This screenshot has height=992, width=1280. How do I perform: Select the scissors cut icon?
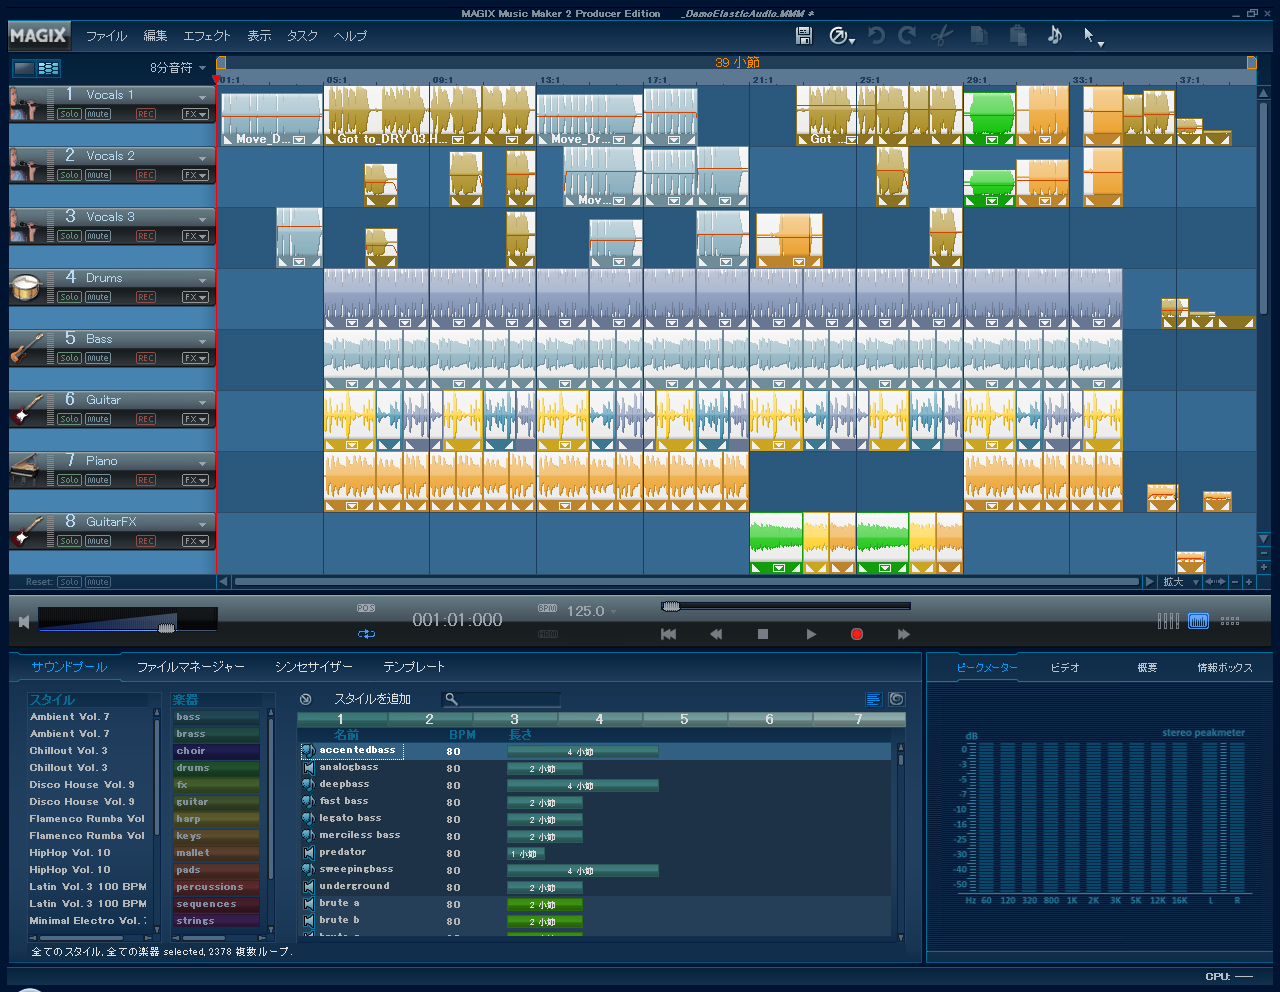click(x=941, y=35)
